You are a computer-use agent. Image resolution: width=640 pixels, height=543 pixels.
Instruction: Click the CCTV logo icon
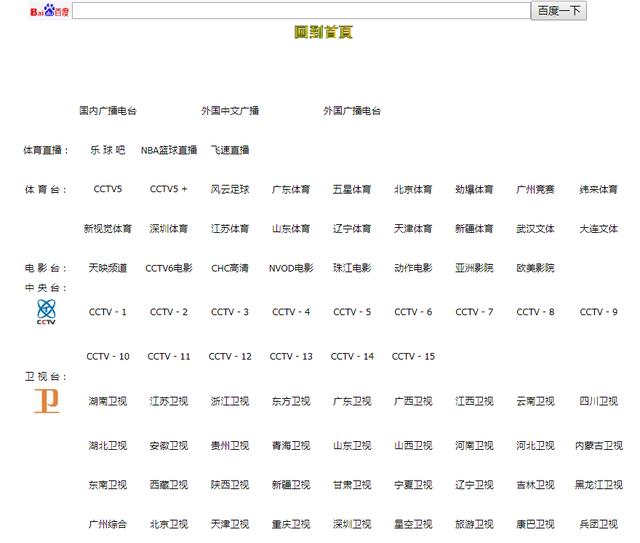[x=46, y=312]
